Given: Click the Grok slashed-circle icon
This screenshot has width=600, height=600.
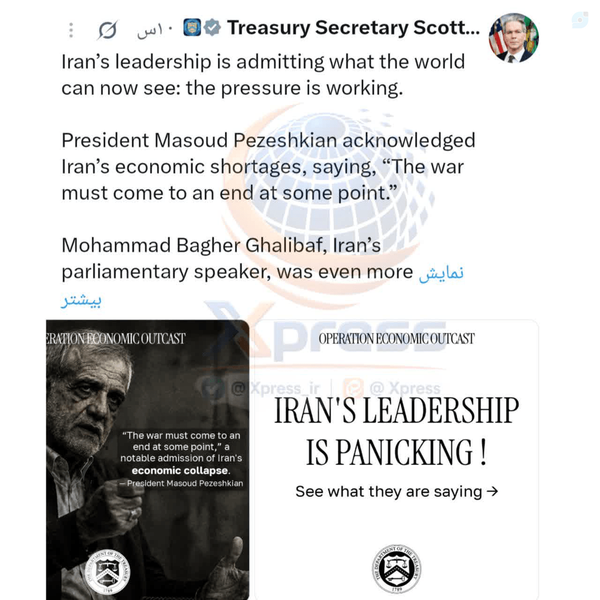Looking at the screenshot, I should (107, 30).
